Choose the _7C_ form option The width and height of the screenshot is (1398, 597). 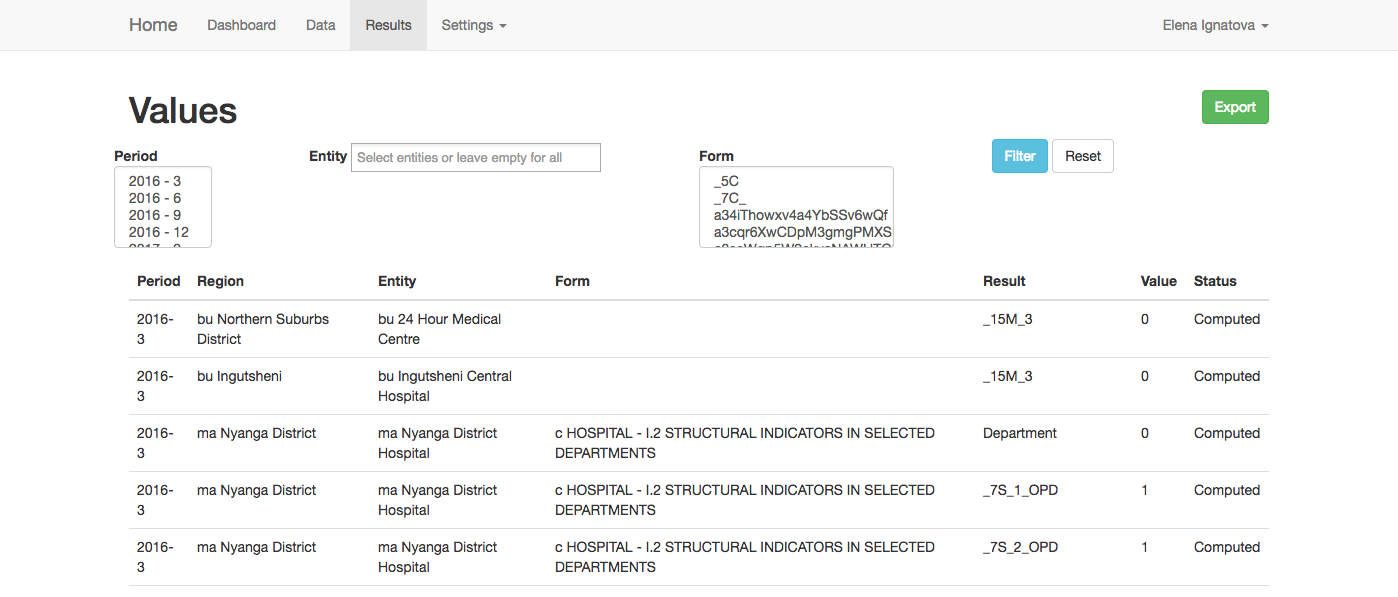coord(729,198)
